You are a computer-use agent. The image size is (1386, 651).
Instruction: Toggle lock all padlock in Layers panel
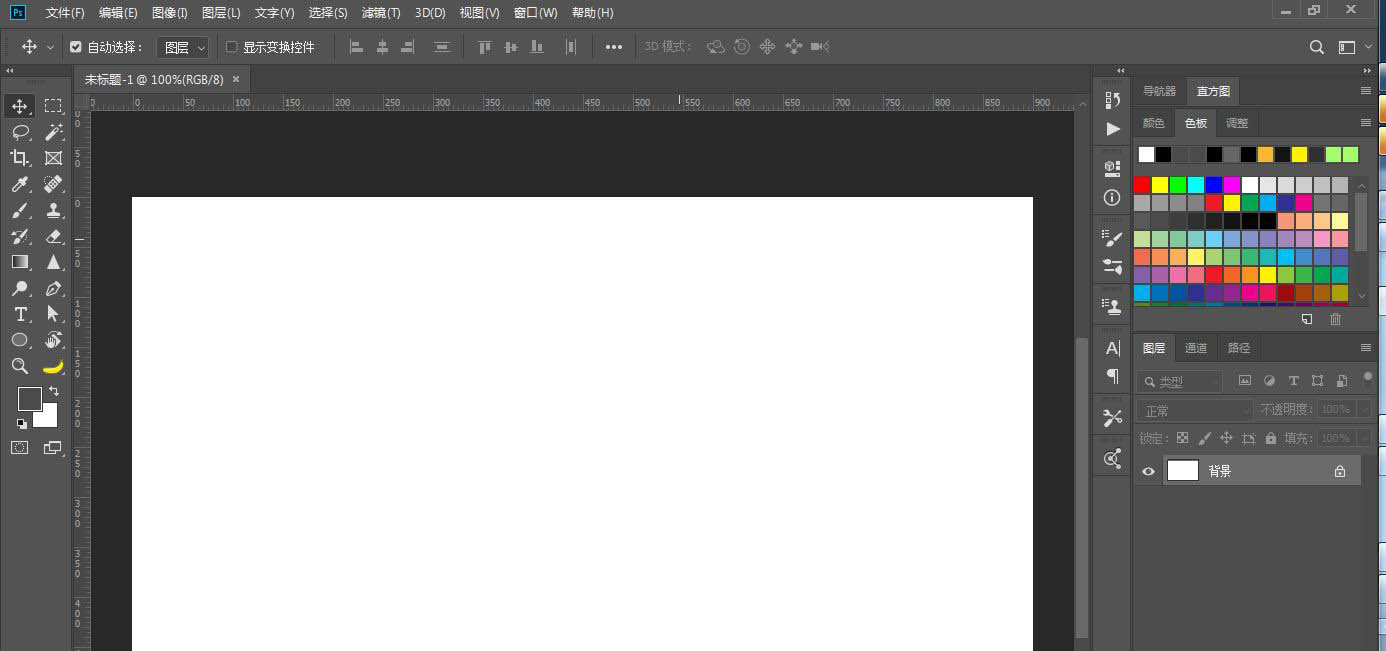[1270, 438]
